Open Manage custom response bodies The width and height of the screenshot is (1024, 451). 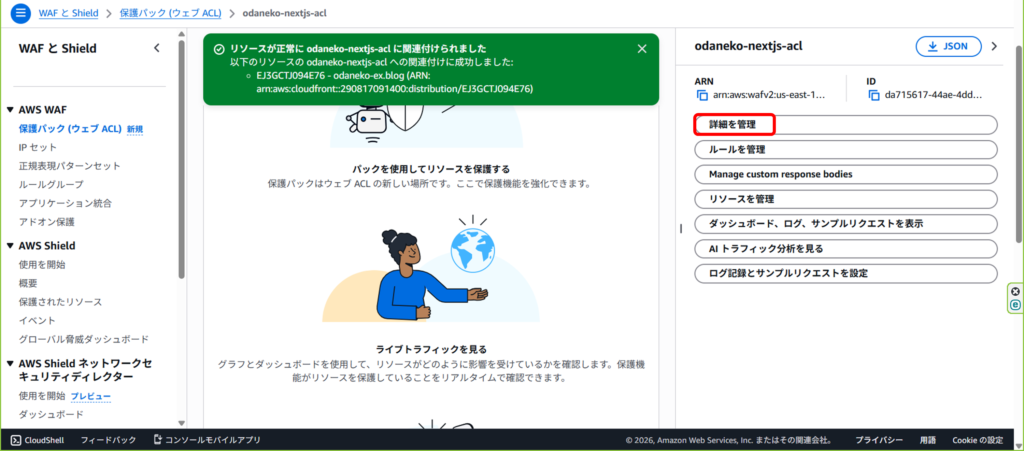point(845,174)
